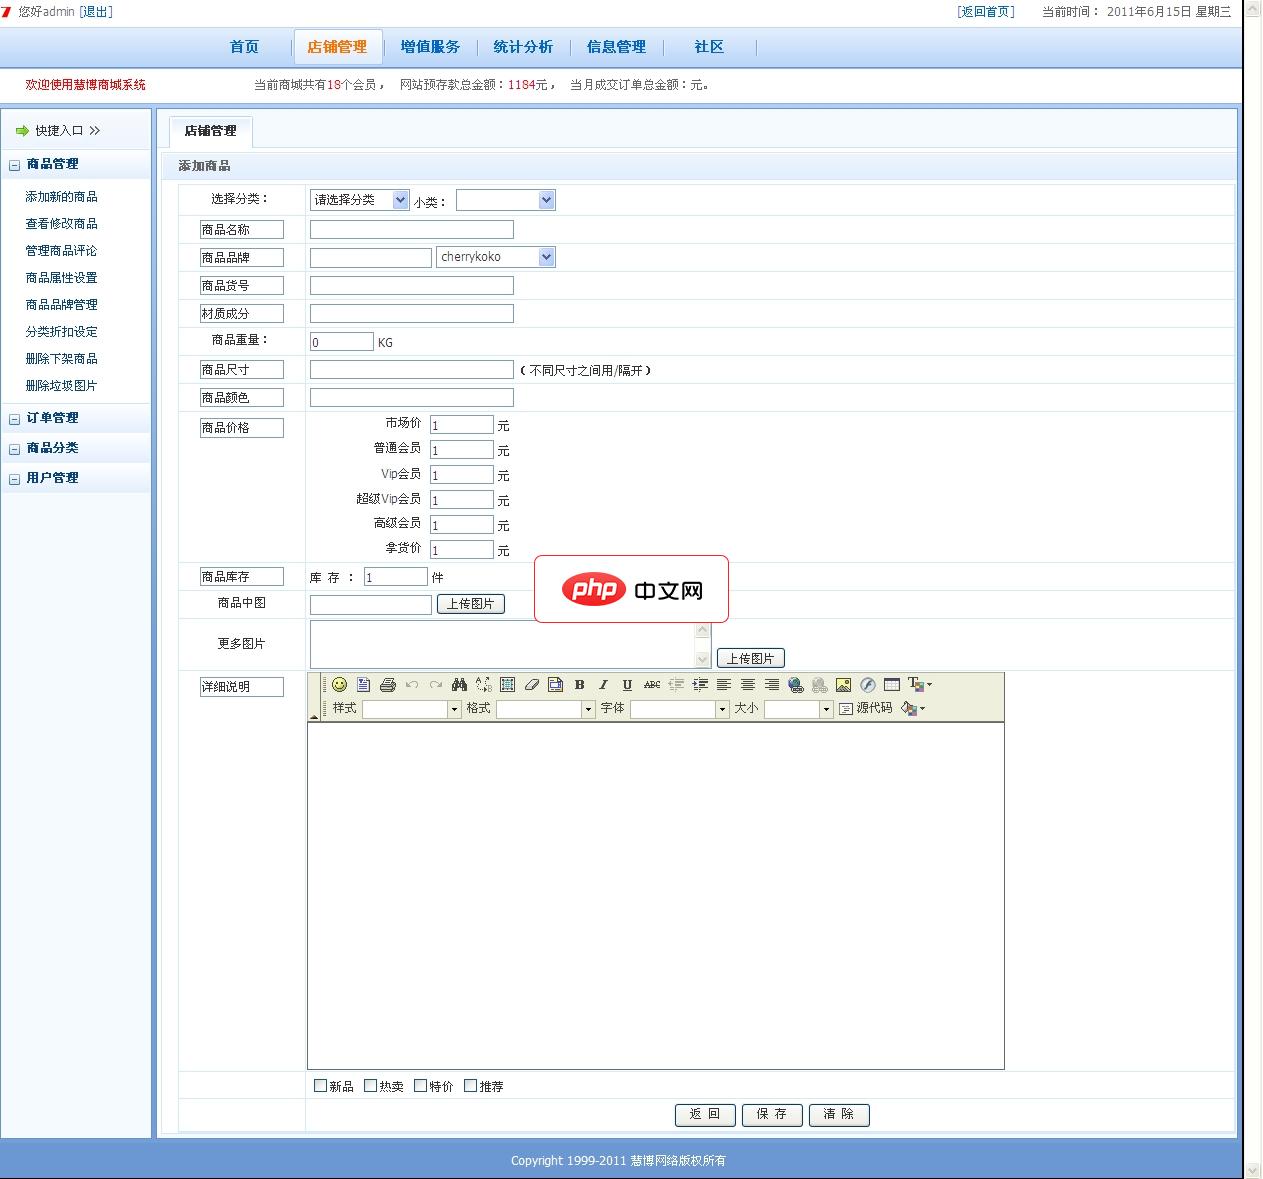Apply bold formatting in the description editor

(x=580, y=686)
